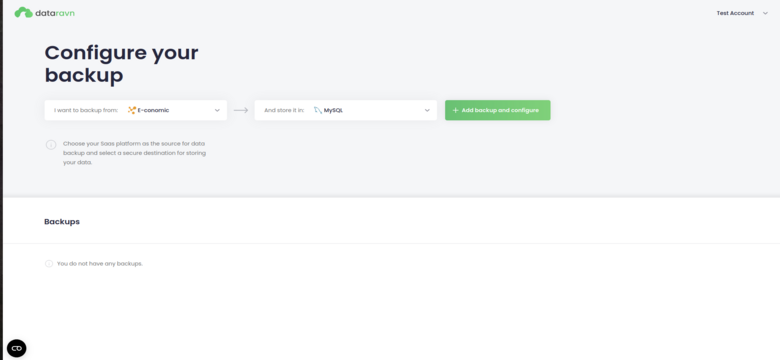Image resolution: width=780 pixels, height=360 pixels.
Task: Click the 'Configure your backup' heading
Action: (x=121, y=64)
